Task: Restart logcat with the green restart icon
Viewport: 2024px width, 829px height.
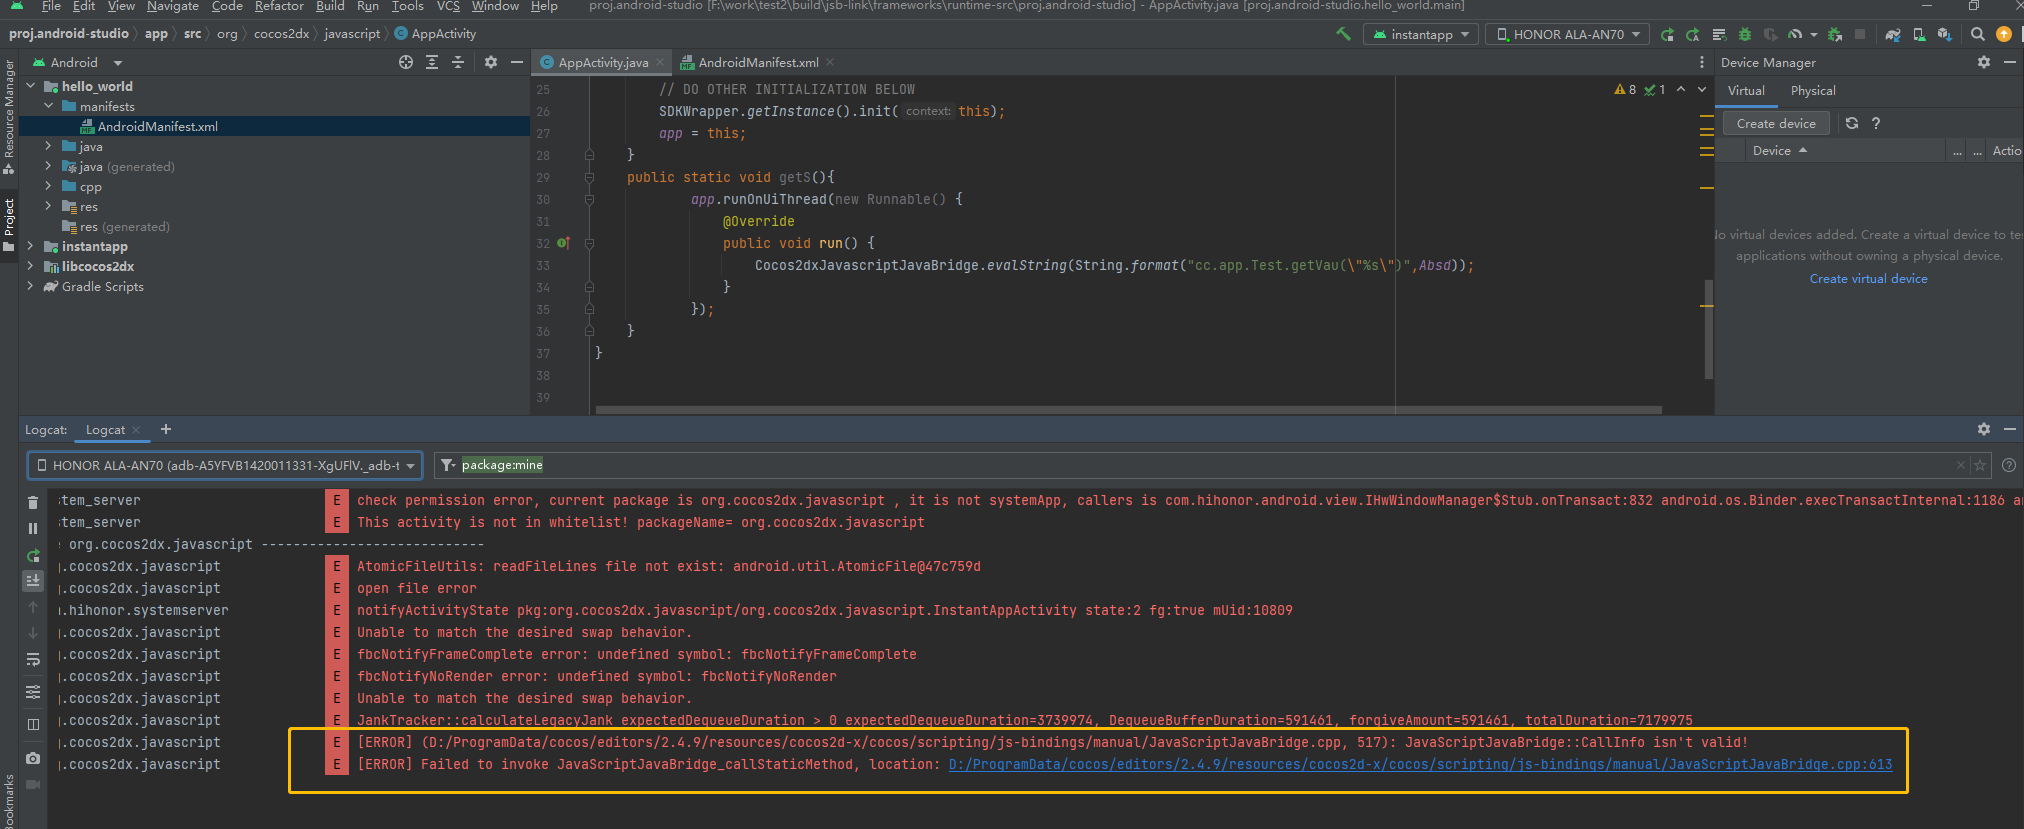Action: tap(33, 556)
